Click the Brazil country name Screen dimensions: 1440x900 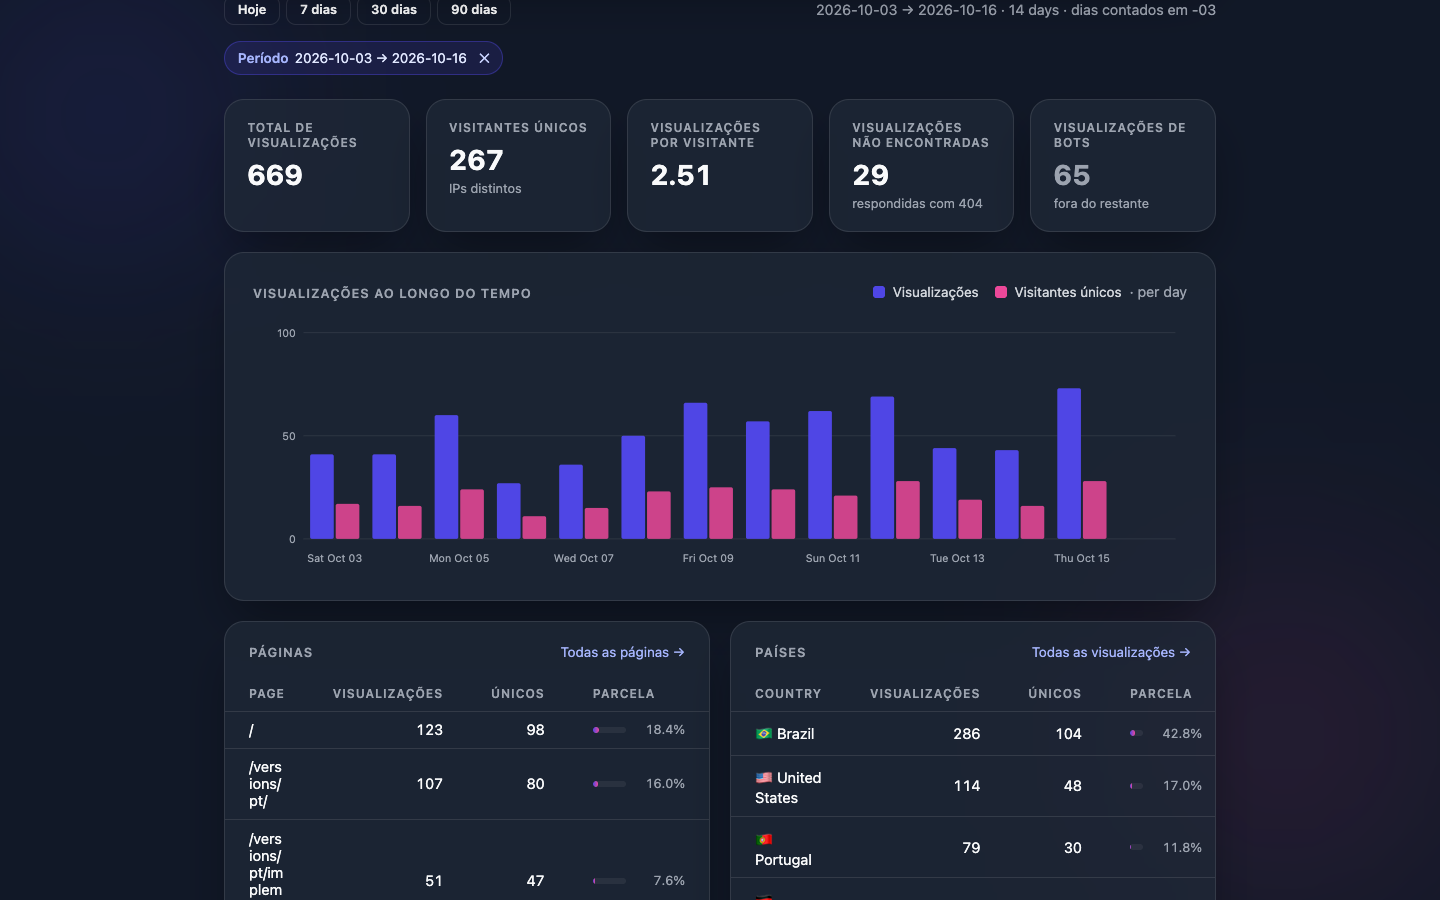(x=796, y=734)
